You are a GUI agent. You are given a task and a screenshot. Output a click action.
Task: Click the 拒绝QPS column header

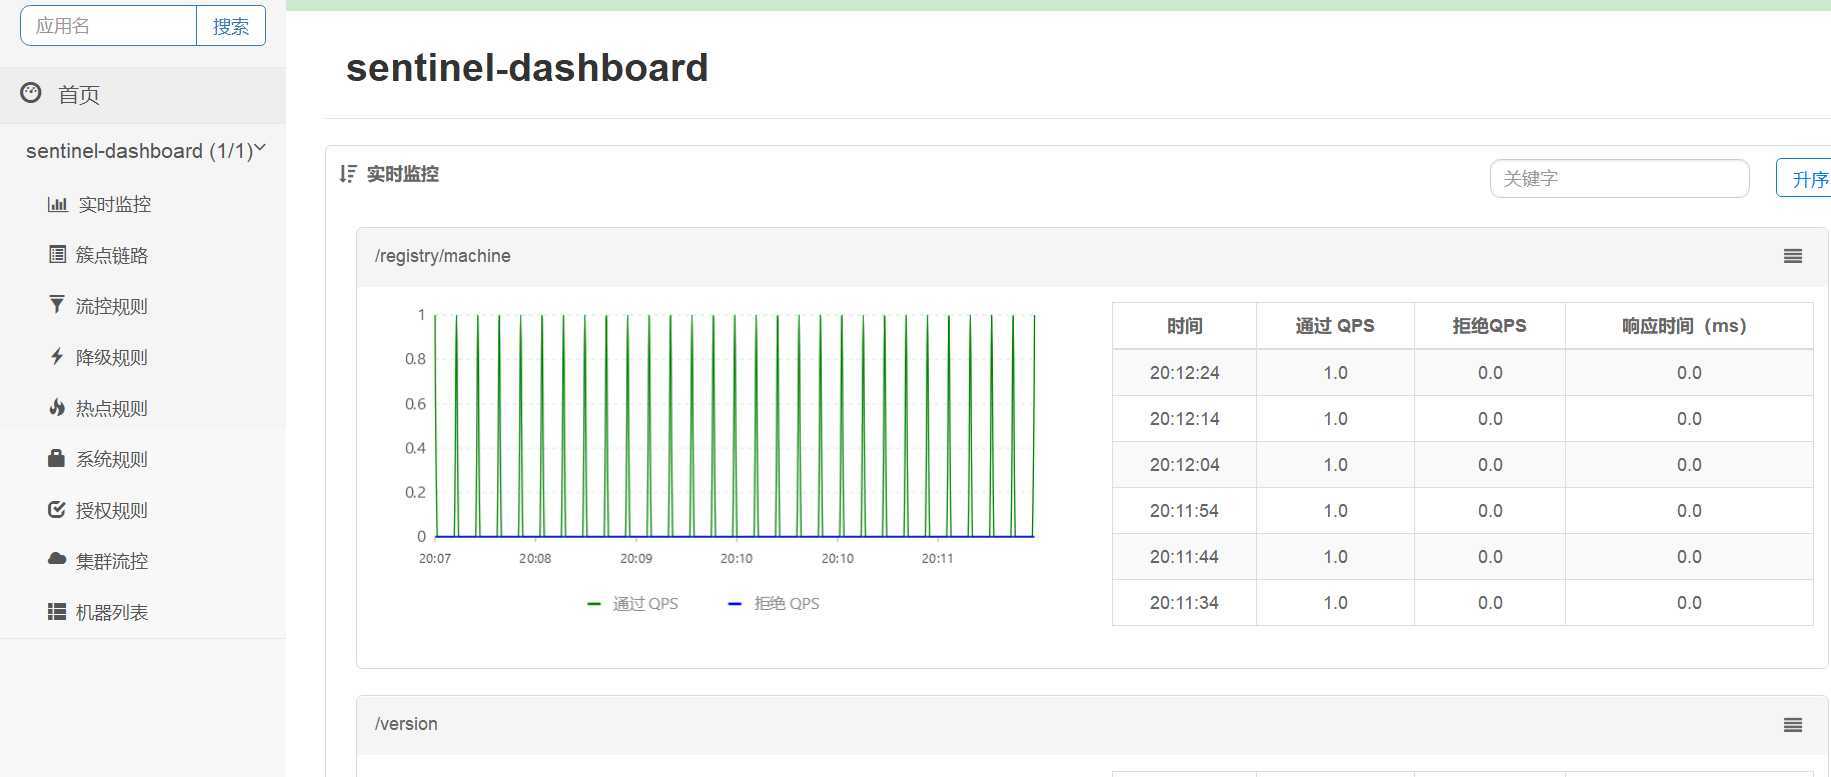(1490, 326)
